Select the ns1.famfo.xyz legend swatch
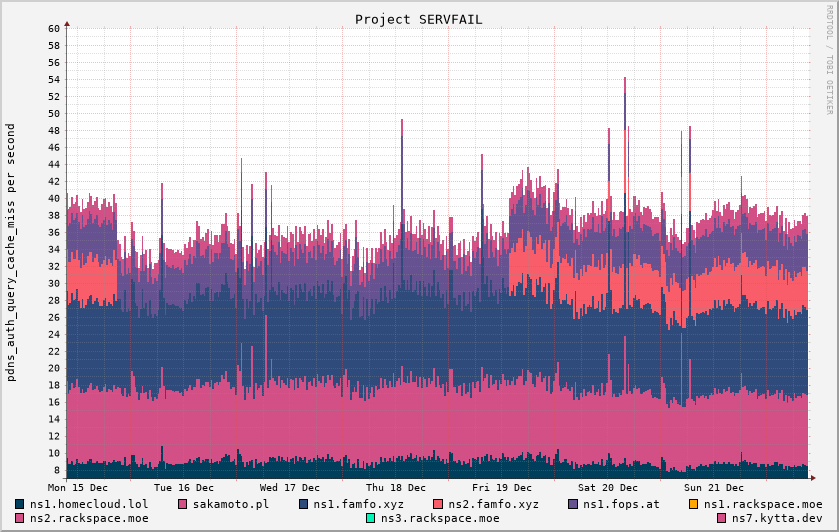This screenshot has height=532, width=839. pos(303,504)
